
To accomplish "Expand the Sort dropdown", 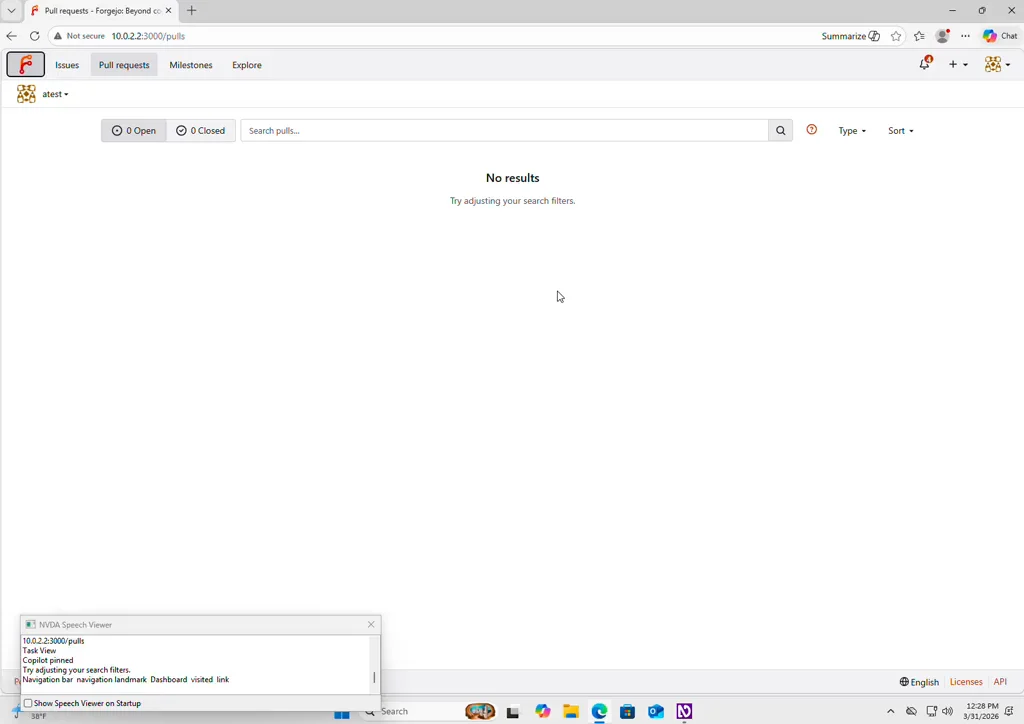I will click(901, 131).
